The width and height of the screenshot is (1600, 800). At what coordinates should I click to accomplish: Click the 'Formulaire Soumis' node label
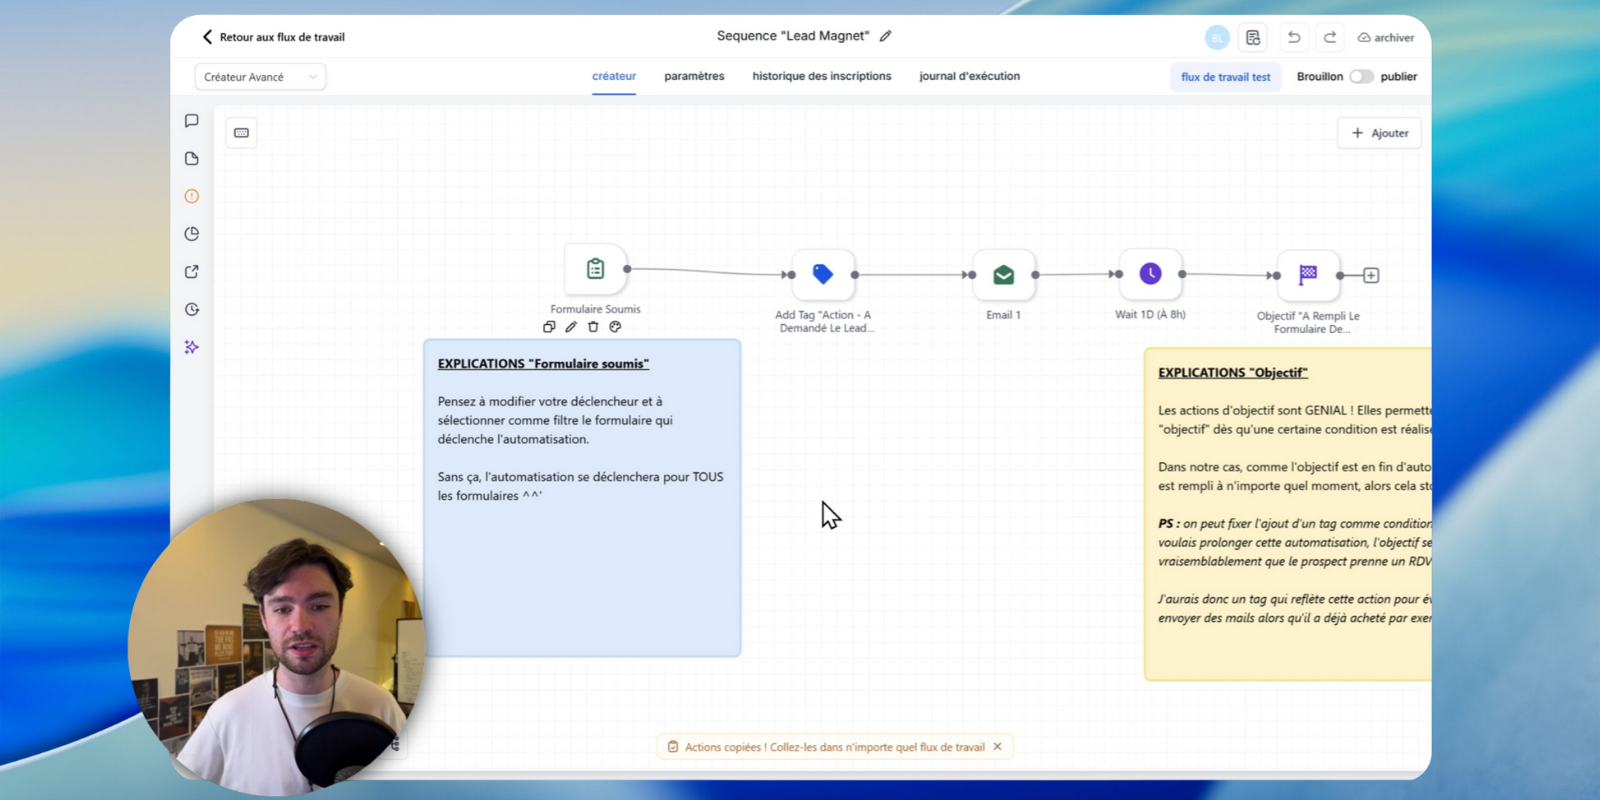pyautogui.click(x=595, y=309)
